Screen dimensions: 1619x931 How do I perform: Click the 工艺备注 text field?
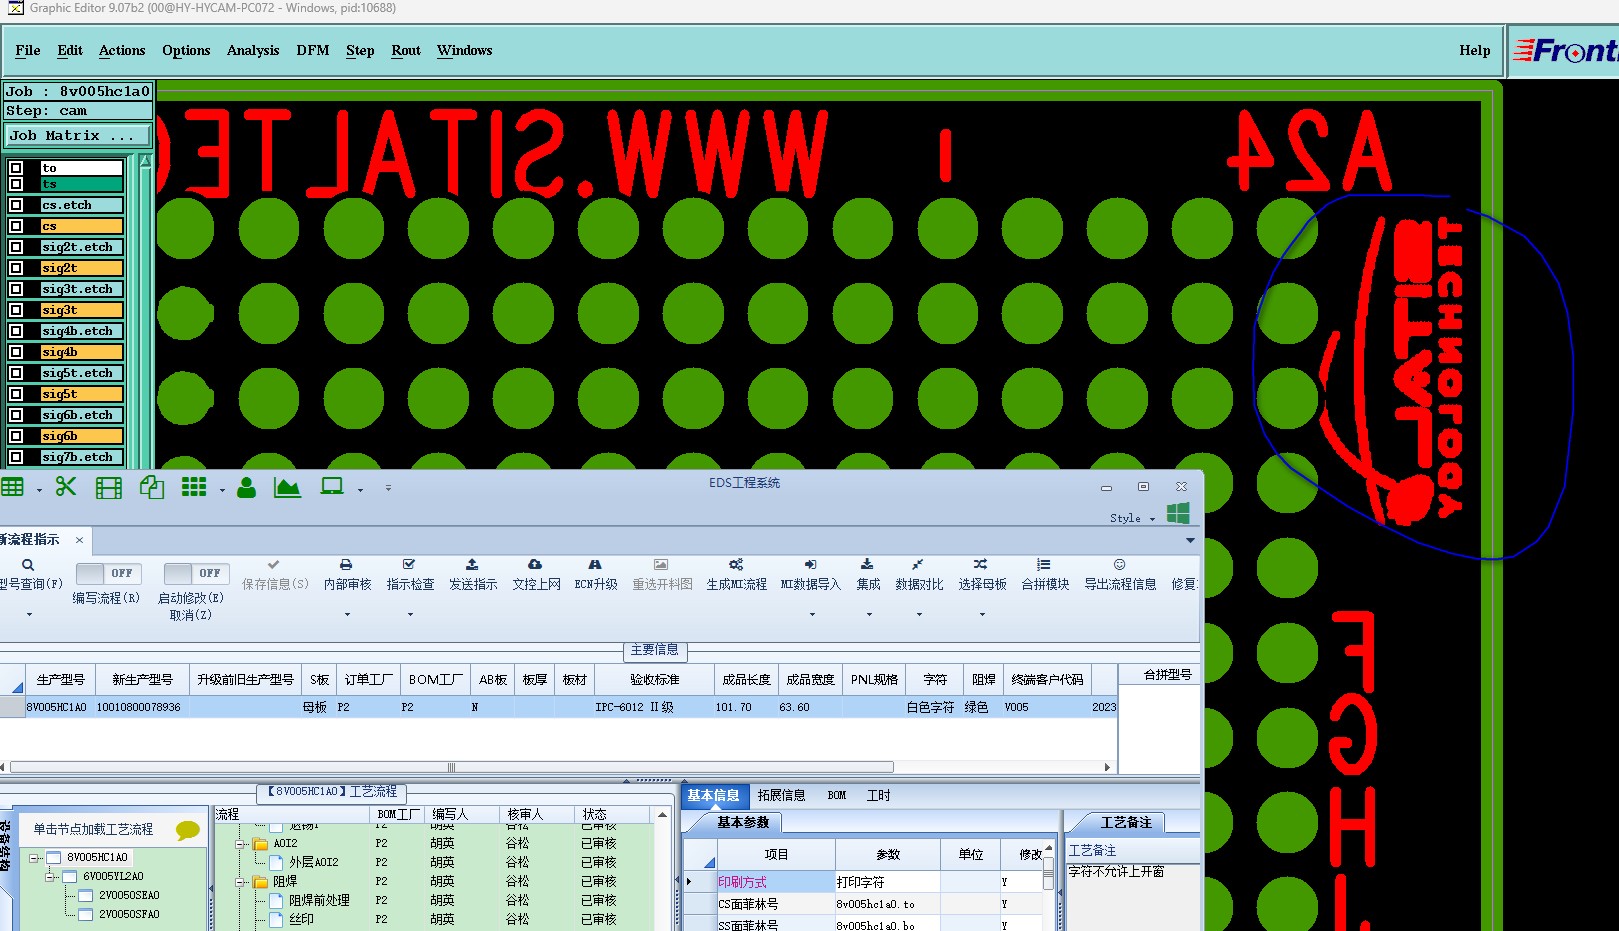(1133, 896)
